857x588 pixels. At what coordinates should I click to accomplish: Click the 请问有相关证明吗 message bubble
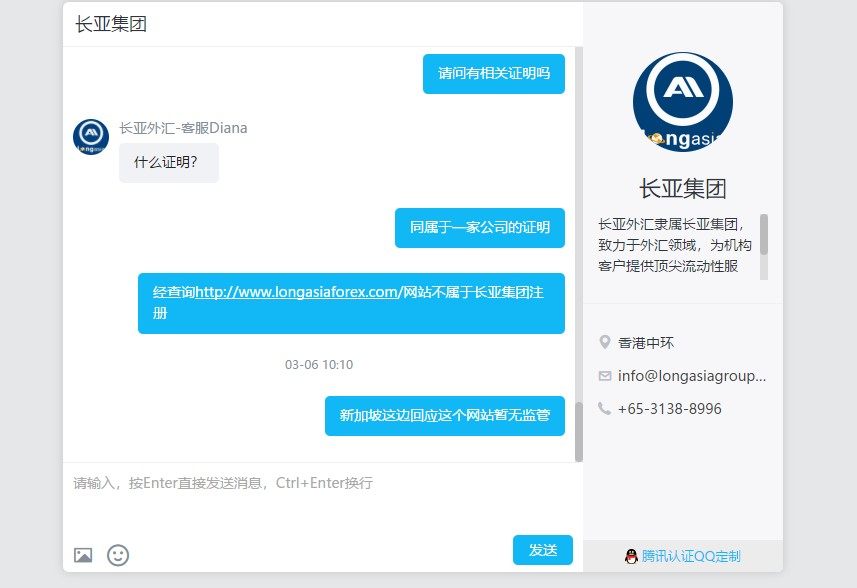point(493,74)
